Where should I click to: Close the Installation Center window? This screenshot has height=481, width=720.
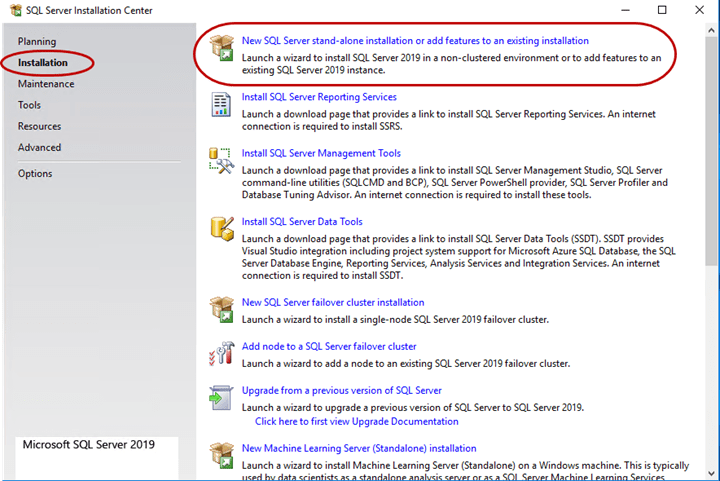click(x=699, y=10)
